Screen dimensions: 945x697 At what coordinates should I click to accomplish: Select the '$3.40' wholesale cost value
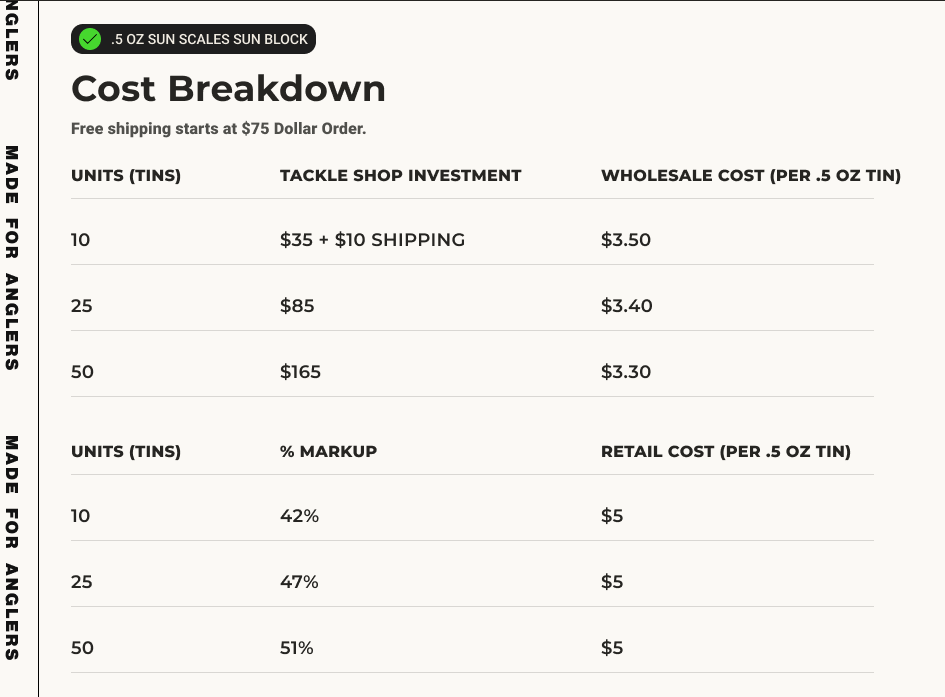point(626,306)
